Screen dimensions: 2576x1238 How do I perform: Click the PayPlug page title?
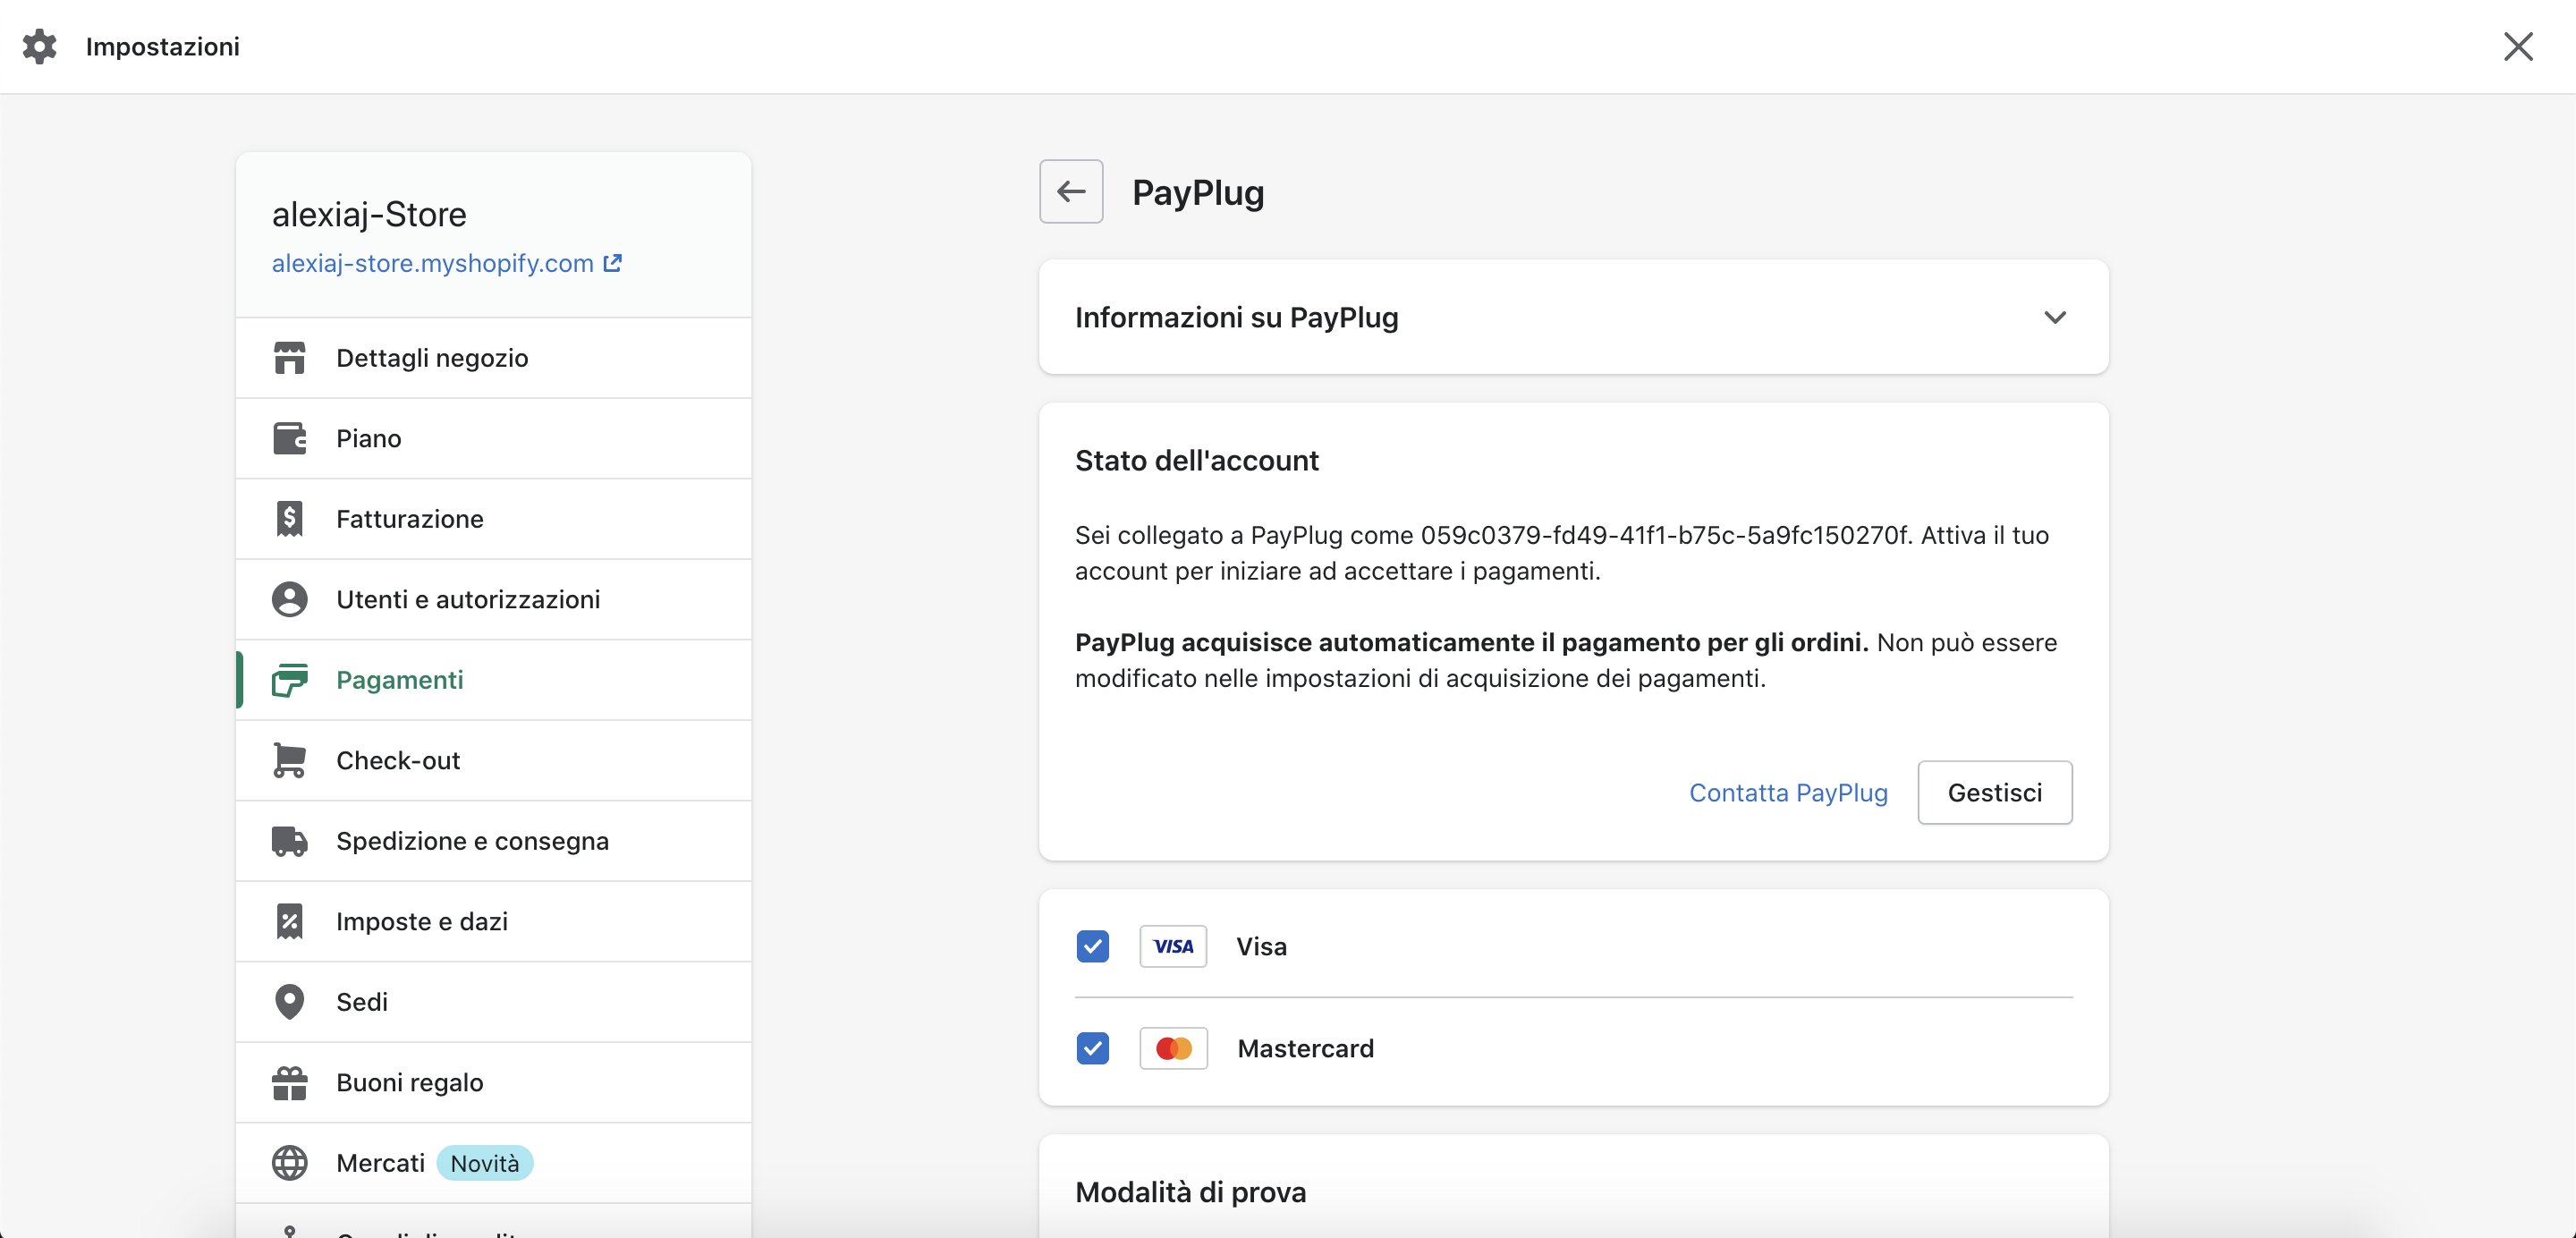click(1198, 192)
